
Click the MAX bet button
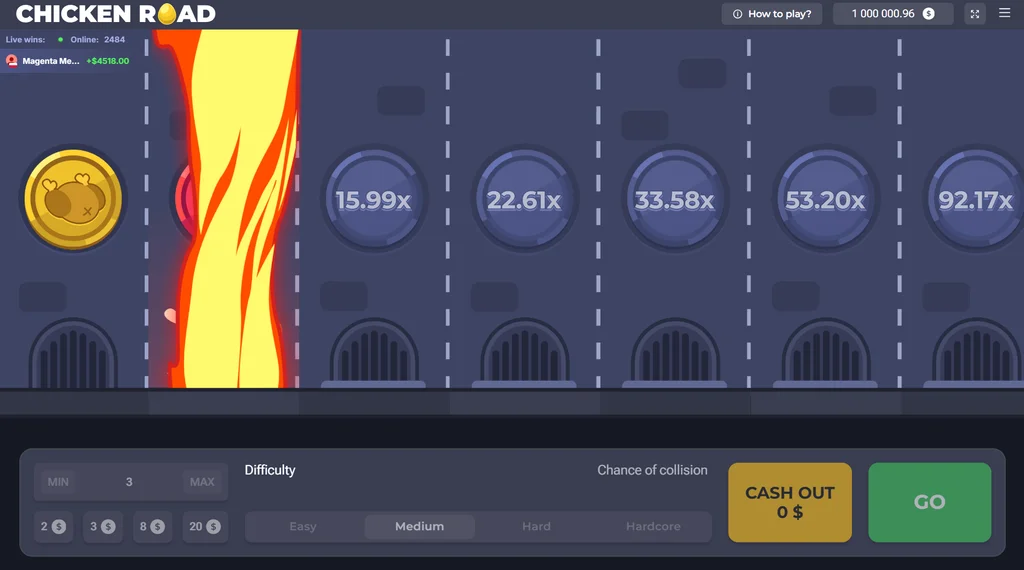pyautogui.click(x=202, y=482)
